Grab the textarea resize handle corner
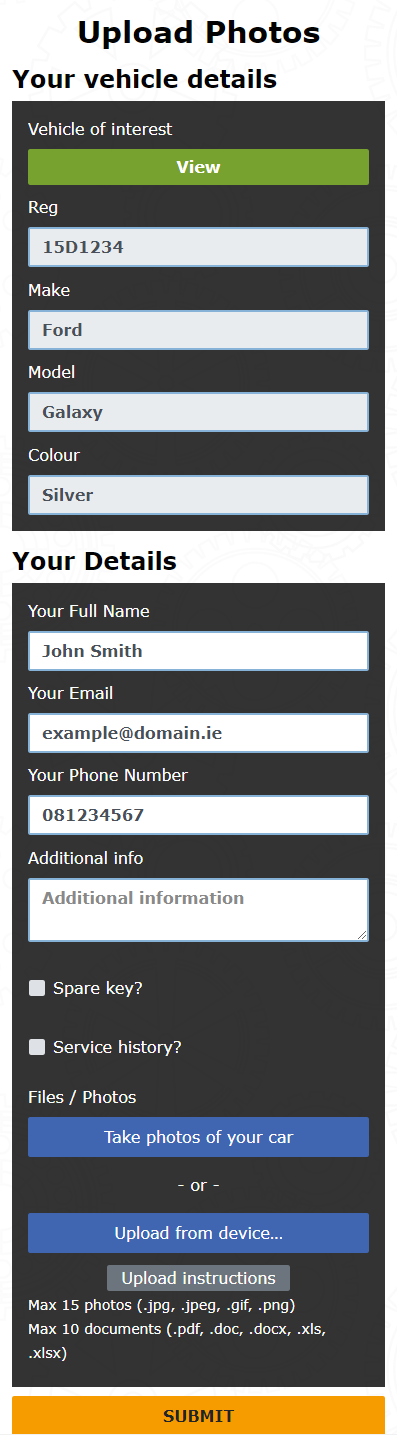Screen dimensions: 397x1444 click(x=361, y=934)
